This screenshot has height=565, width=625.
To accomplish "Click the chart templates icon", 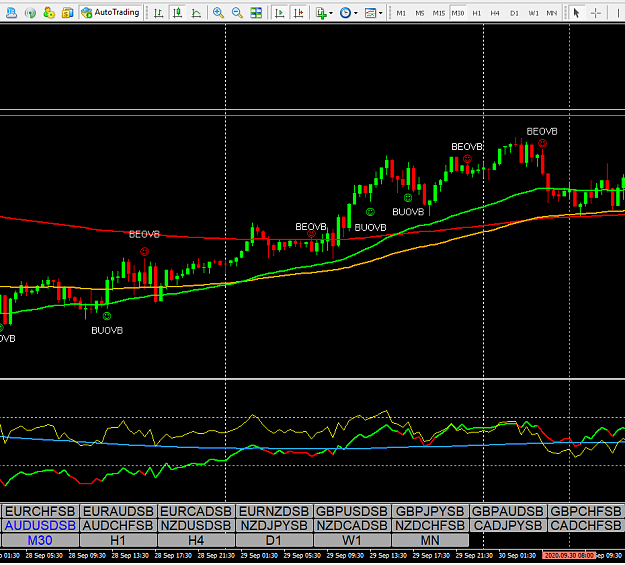I will (370, 13).
